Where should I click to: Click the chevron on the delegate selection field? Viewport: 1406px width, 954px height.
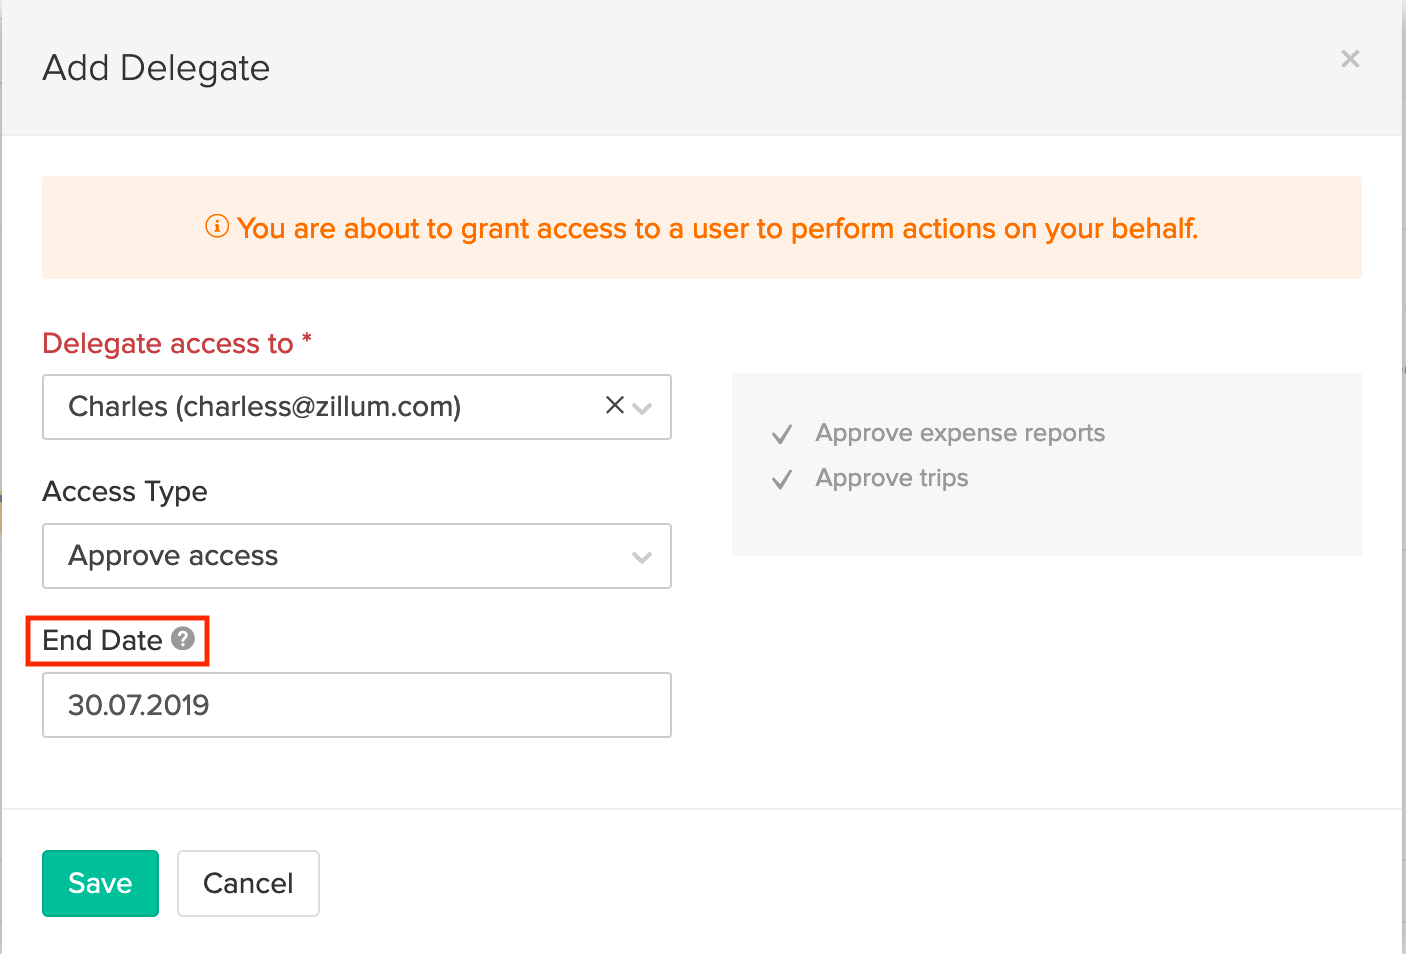641,407
